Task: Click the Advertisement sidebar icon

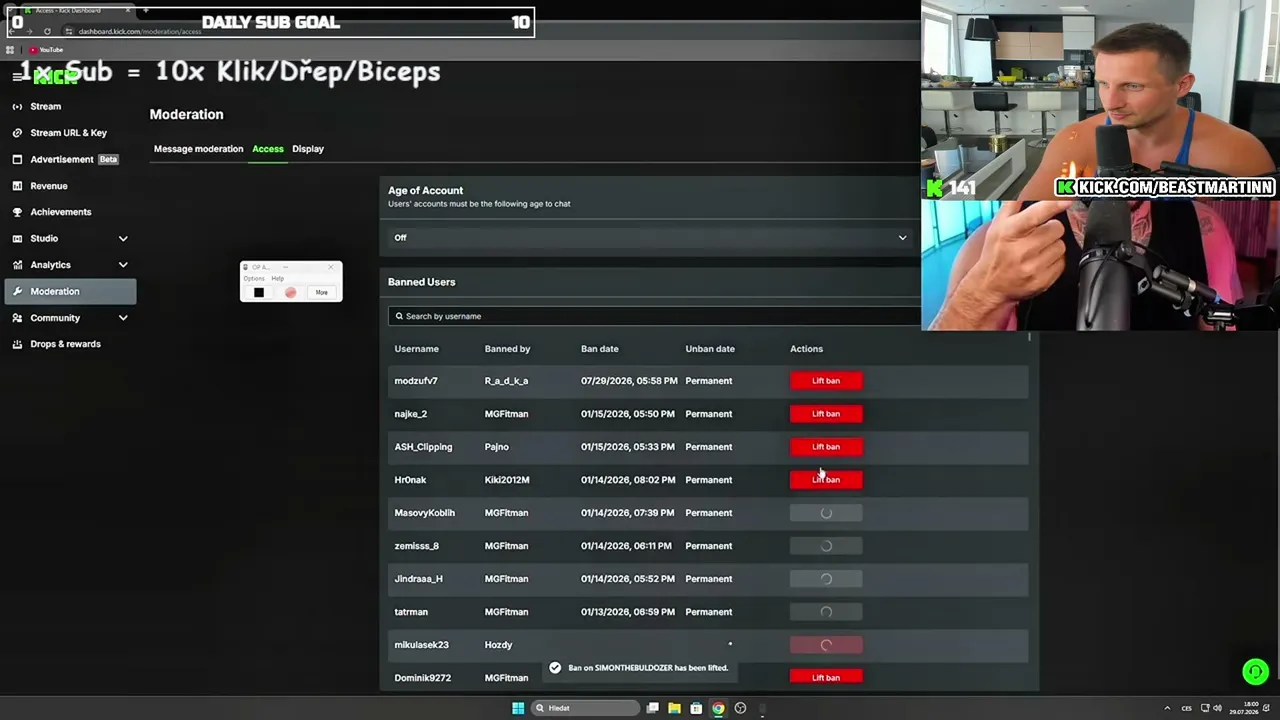Action: coord(17,159)
